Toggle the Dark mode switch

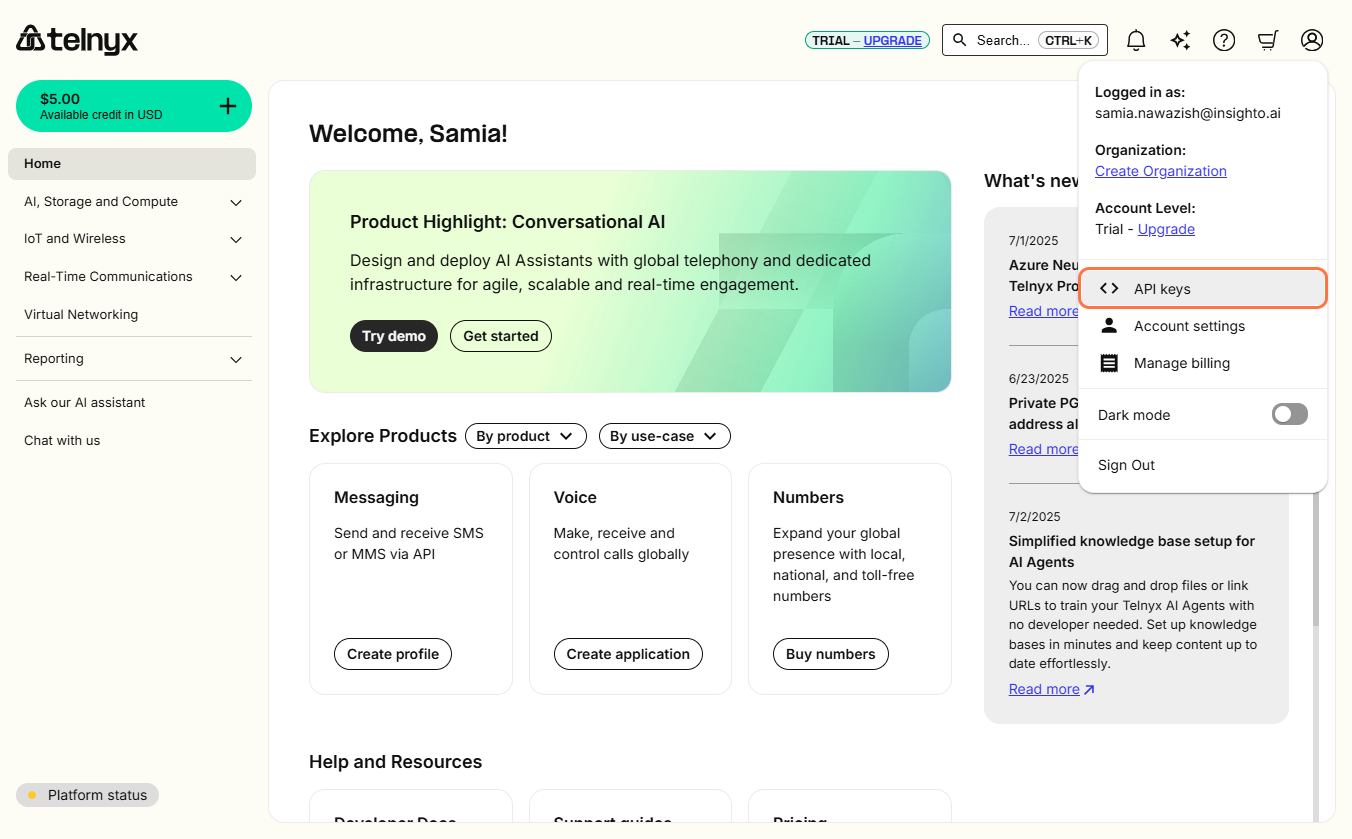click(x=1290, y=414)
